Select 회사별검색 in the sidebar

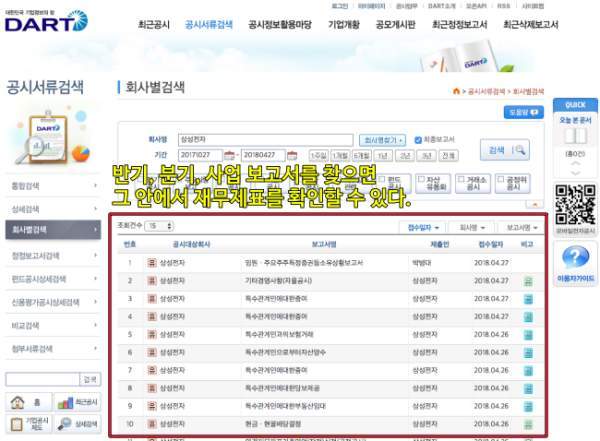point(53,230)
